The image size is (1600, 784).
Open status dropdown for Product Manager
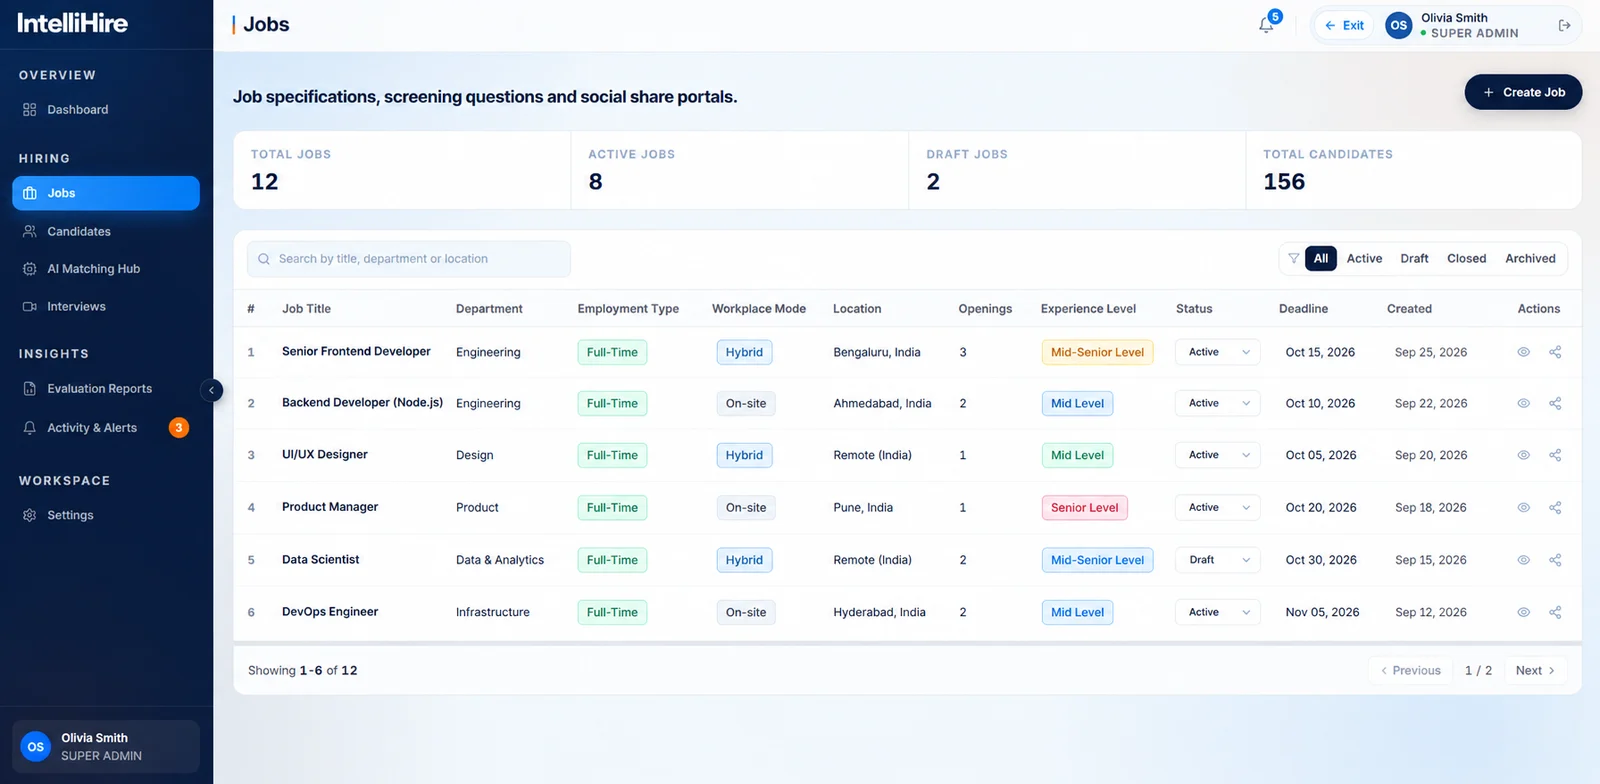(1218, 508)
